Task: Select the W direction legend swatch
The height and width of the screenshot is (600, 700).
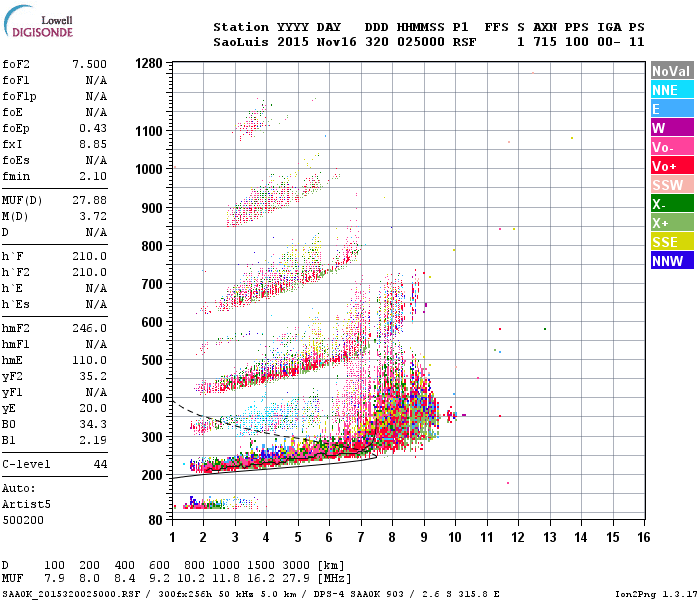Action: click(672, 128)
